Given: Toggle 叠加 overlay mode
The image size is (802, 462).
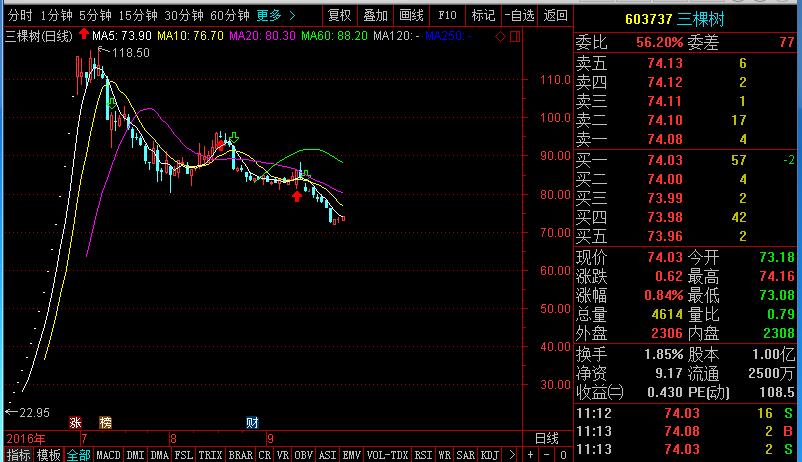Looking at the screenshot, I should (x=375, y=16).
